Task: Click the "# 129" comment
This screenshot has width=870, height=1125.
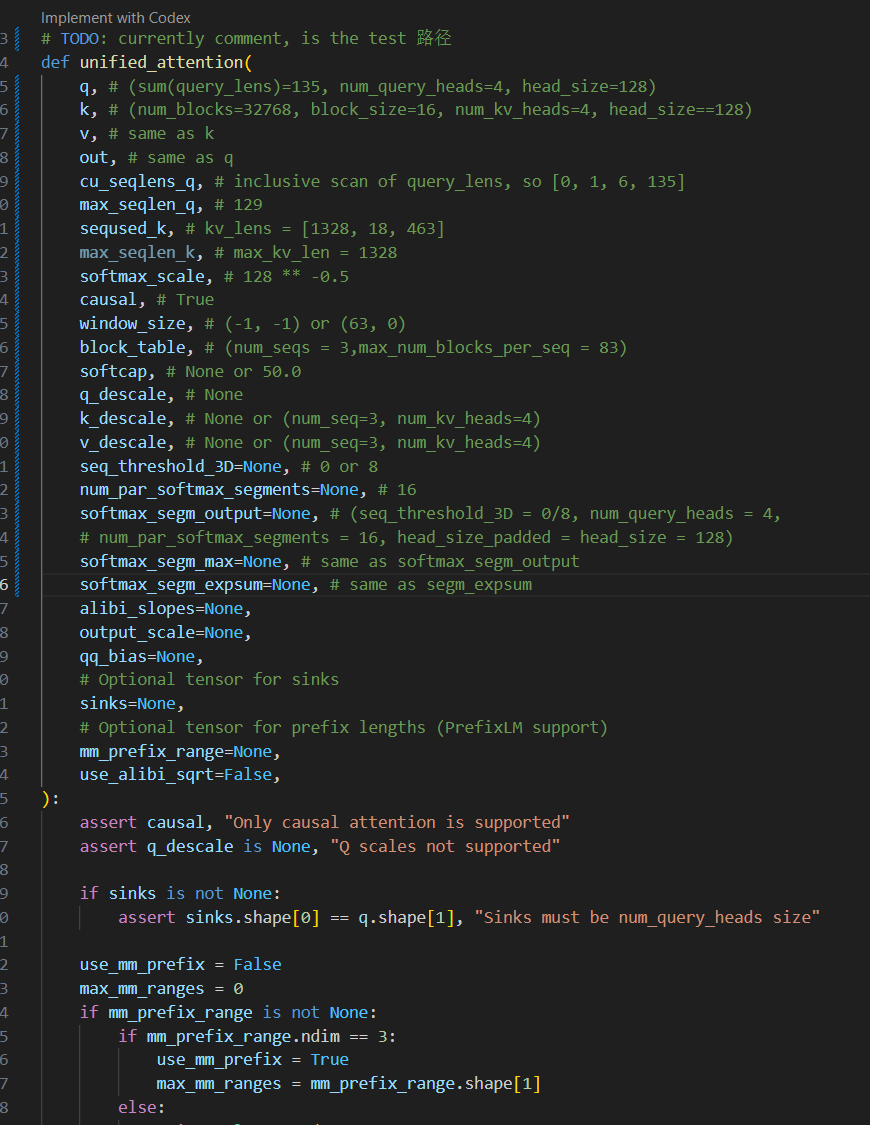Action: point(238,205)
